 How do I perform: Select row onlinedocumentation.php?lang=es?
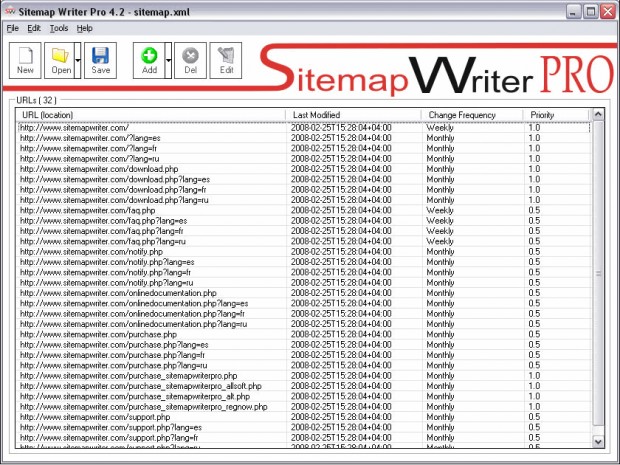click(x=304, y=303)
